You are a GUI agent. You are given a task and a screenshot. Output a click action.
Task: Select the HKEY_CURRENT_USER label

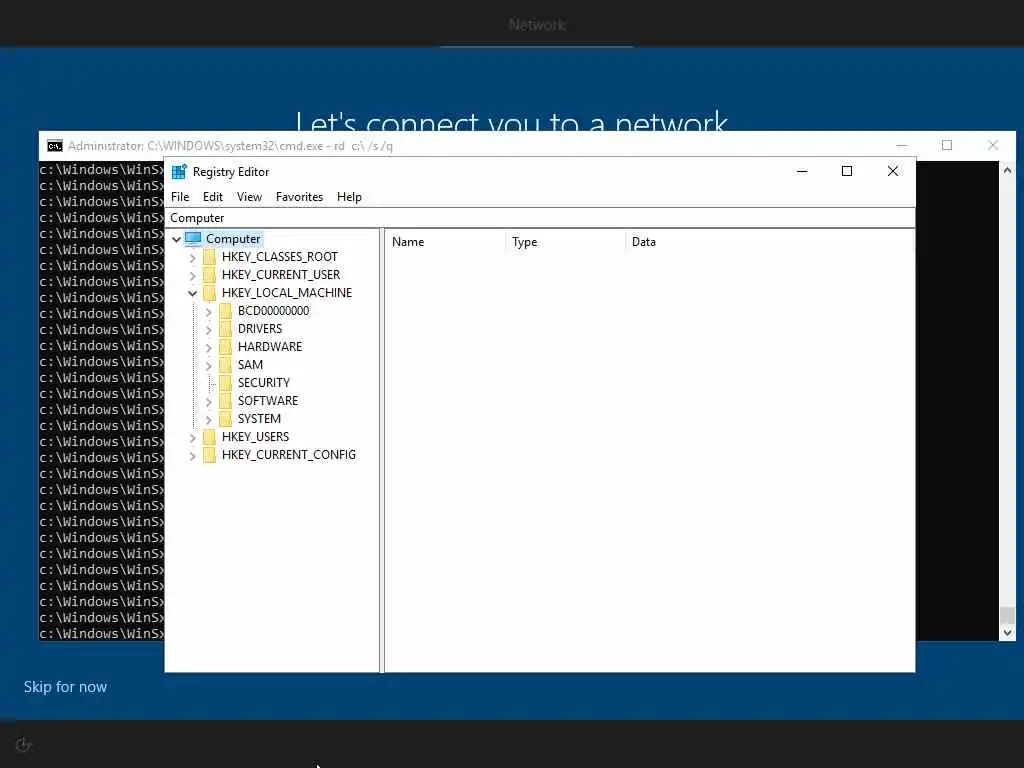coord(281,275)
